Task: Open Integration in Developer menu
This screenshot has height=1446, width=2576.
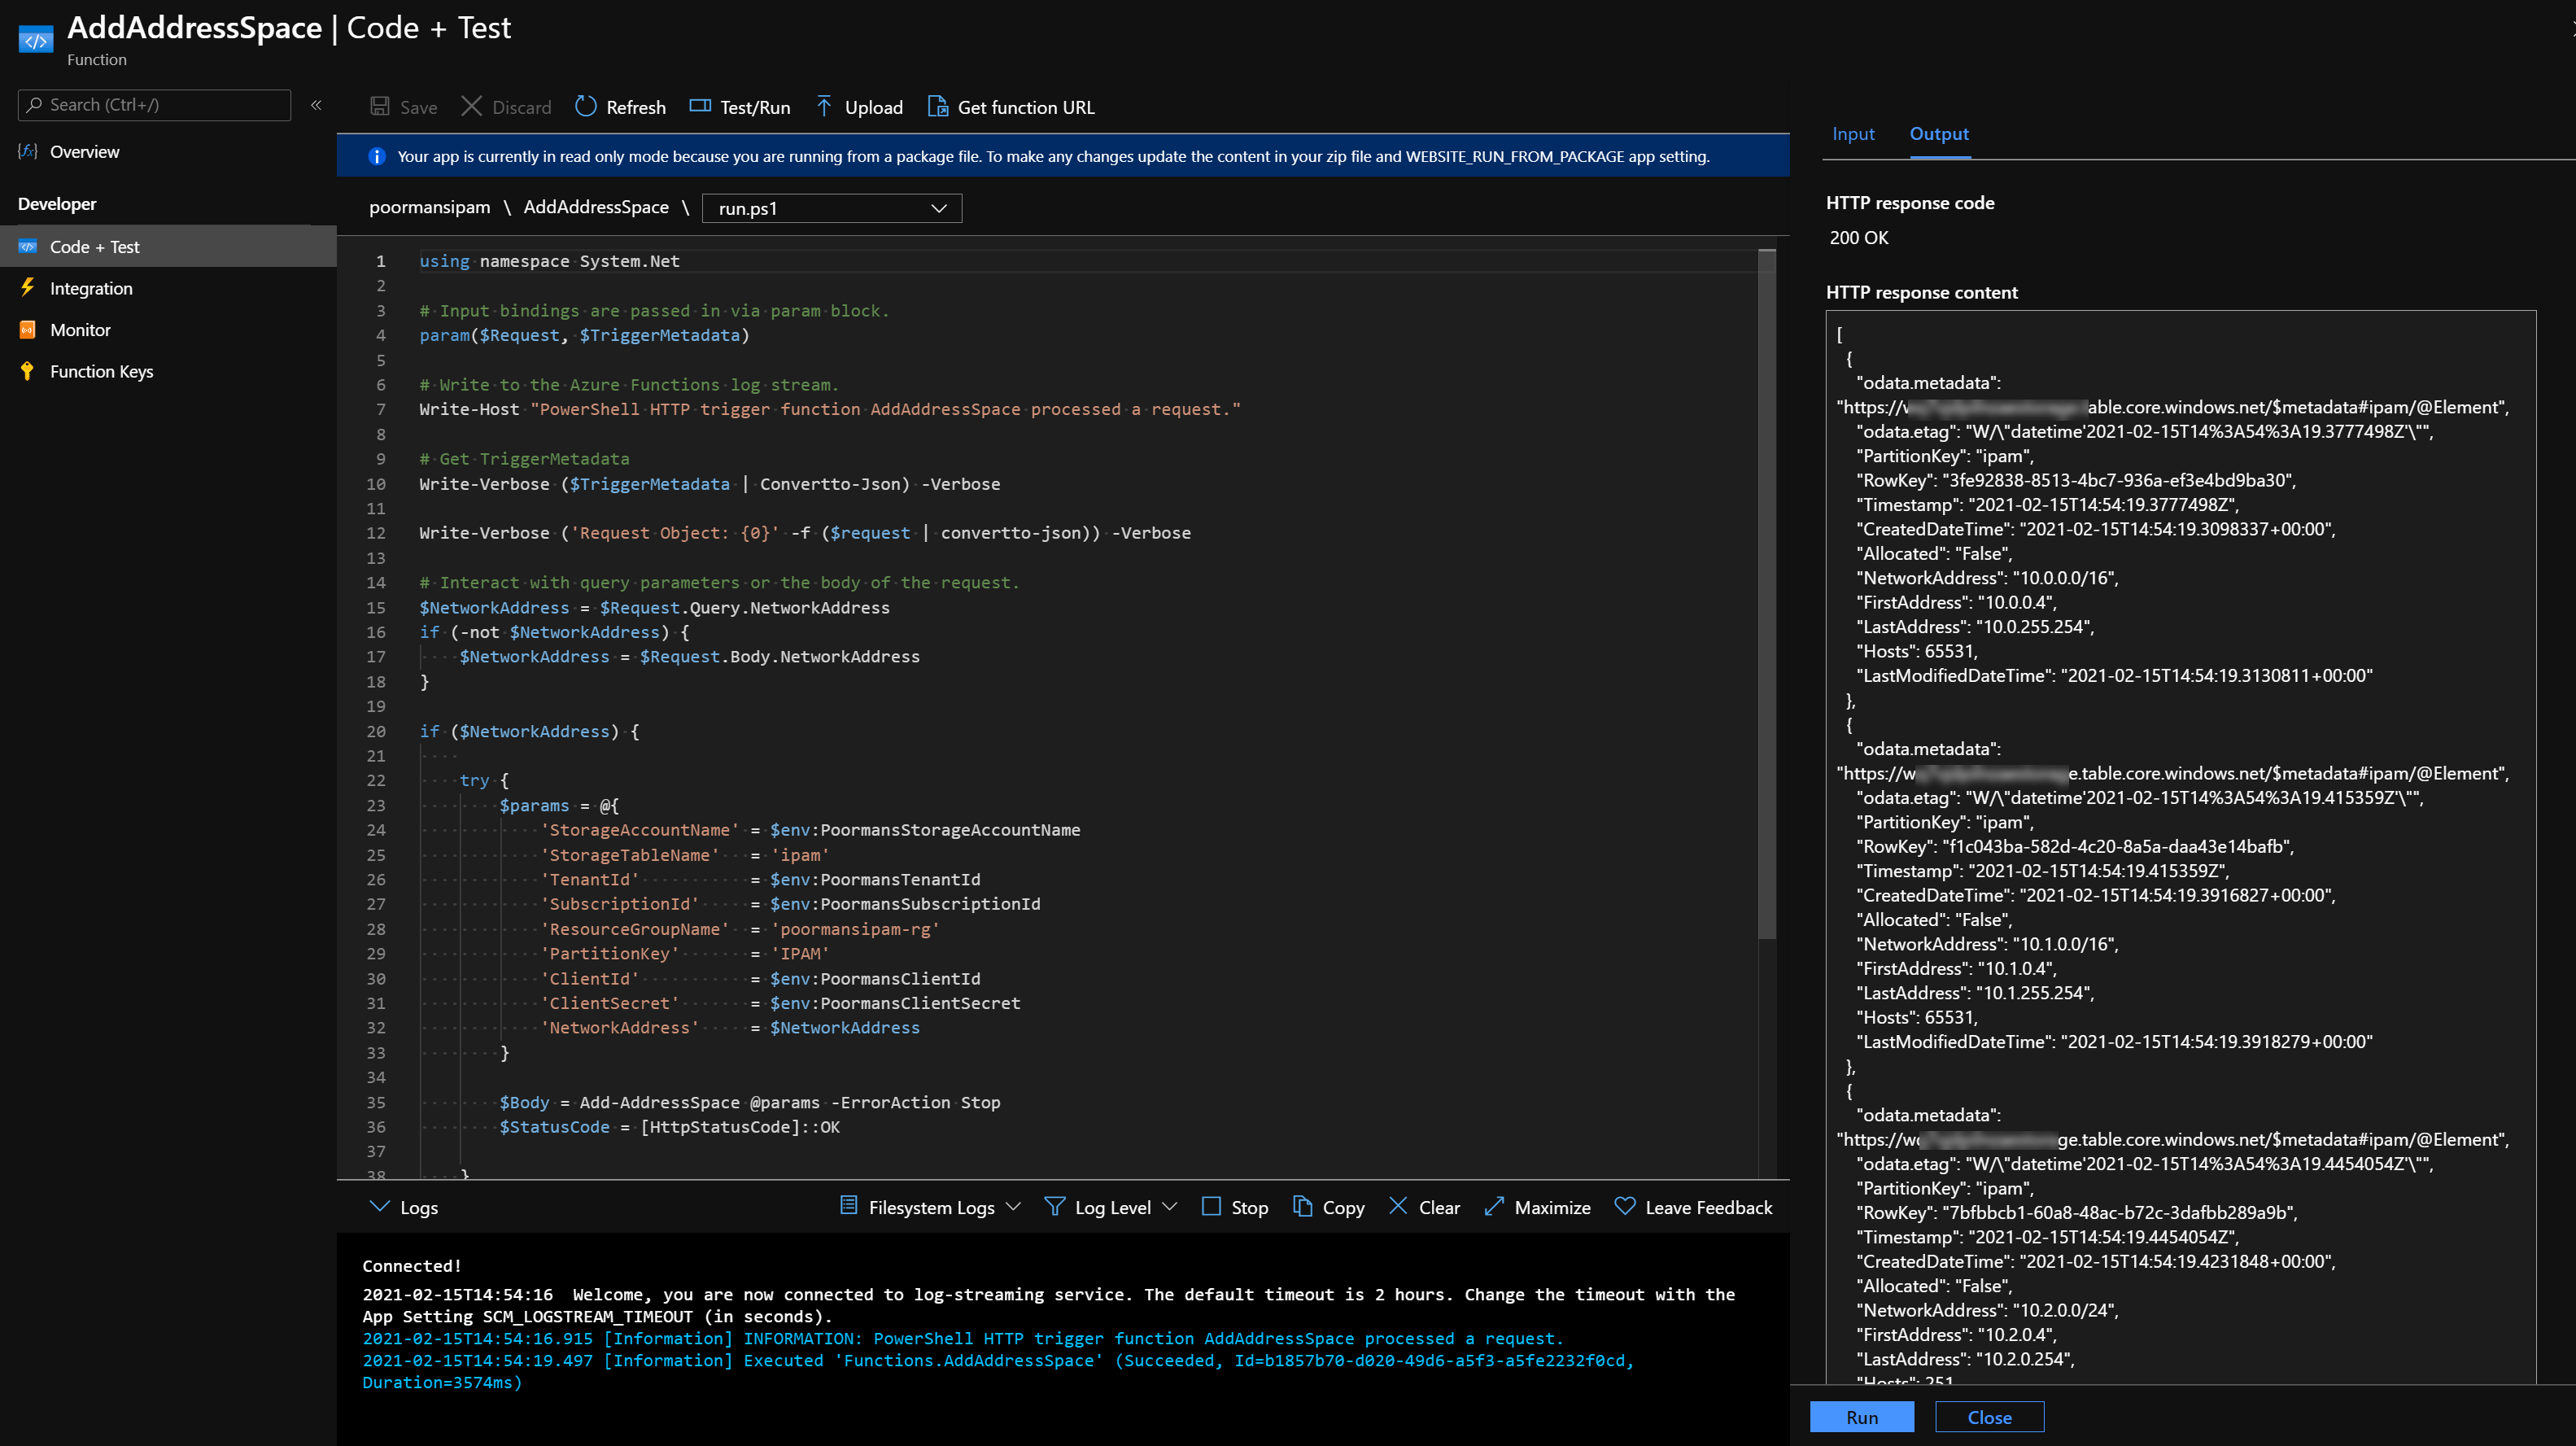Action: click(x=91, y=288)
